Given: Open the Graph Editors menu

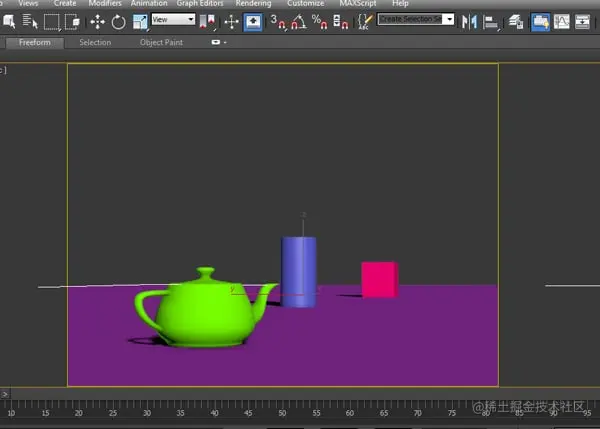Looking at the screenshot, I should (200, 3).
